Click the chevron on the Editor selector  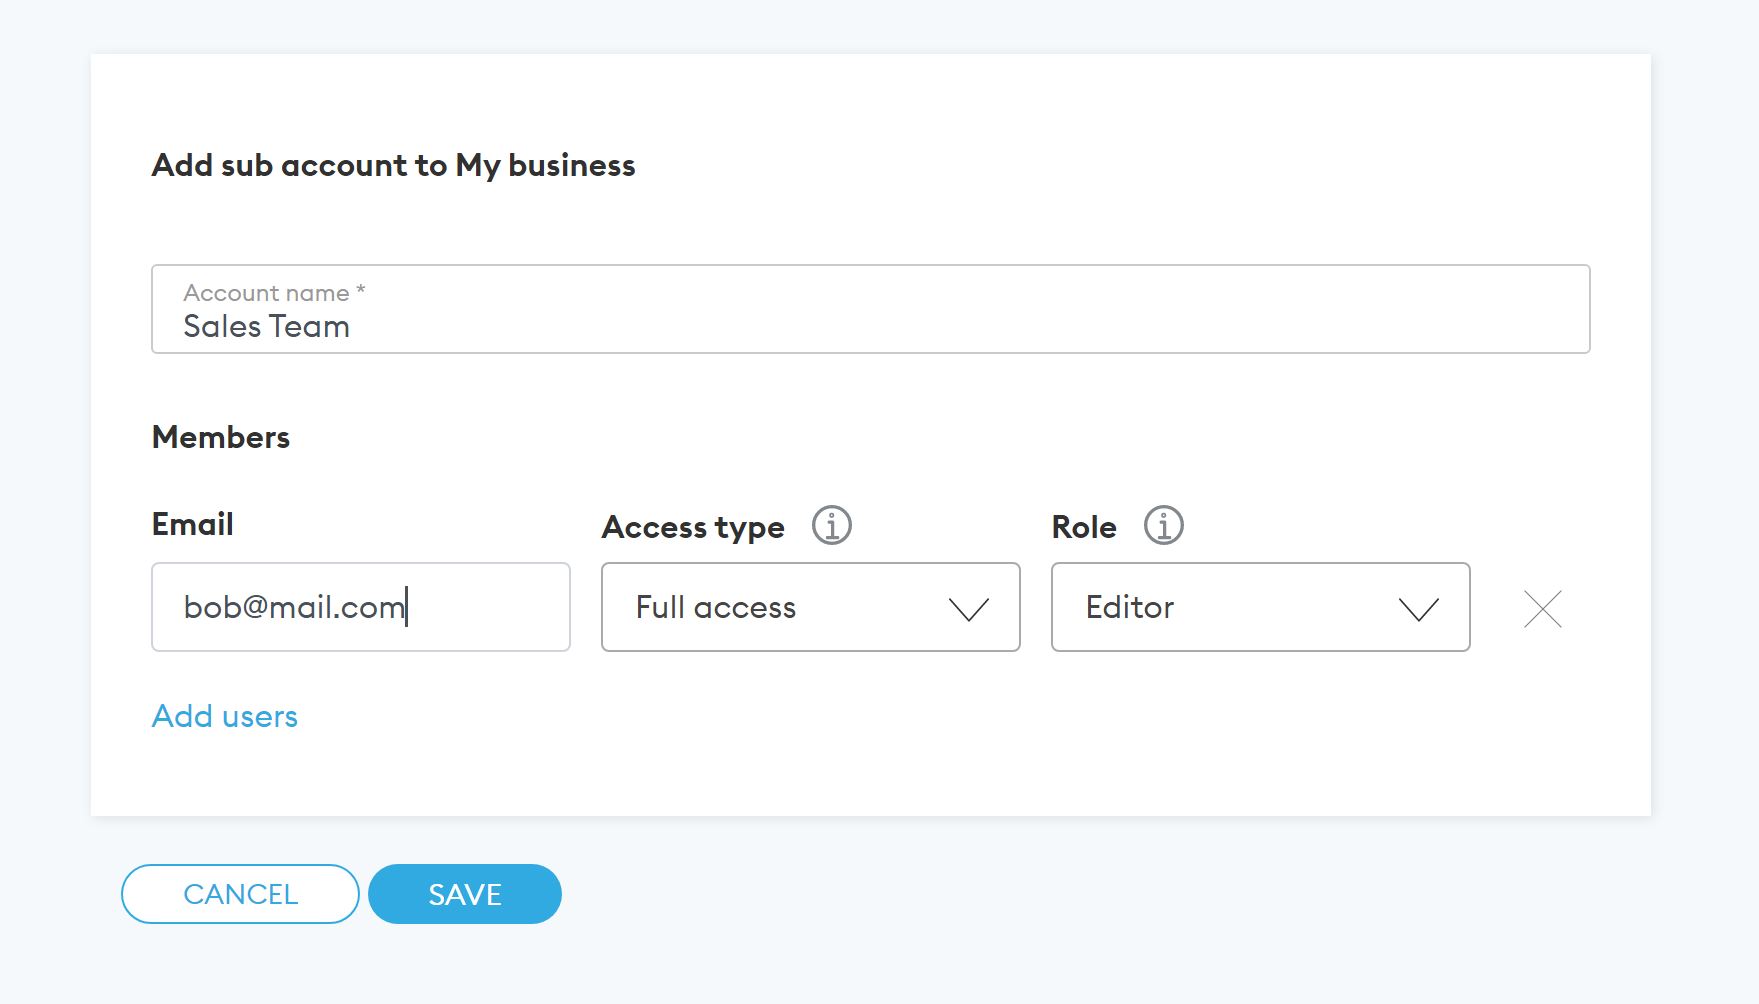pos(1417,607)
